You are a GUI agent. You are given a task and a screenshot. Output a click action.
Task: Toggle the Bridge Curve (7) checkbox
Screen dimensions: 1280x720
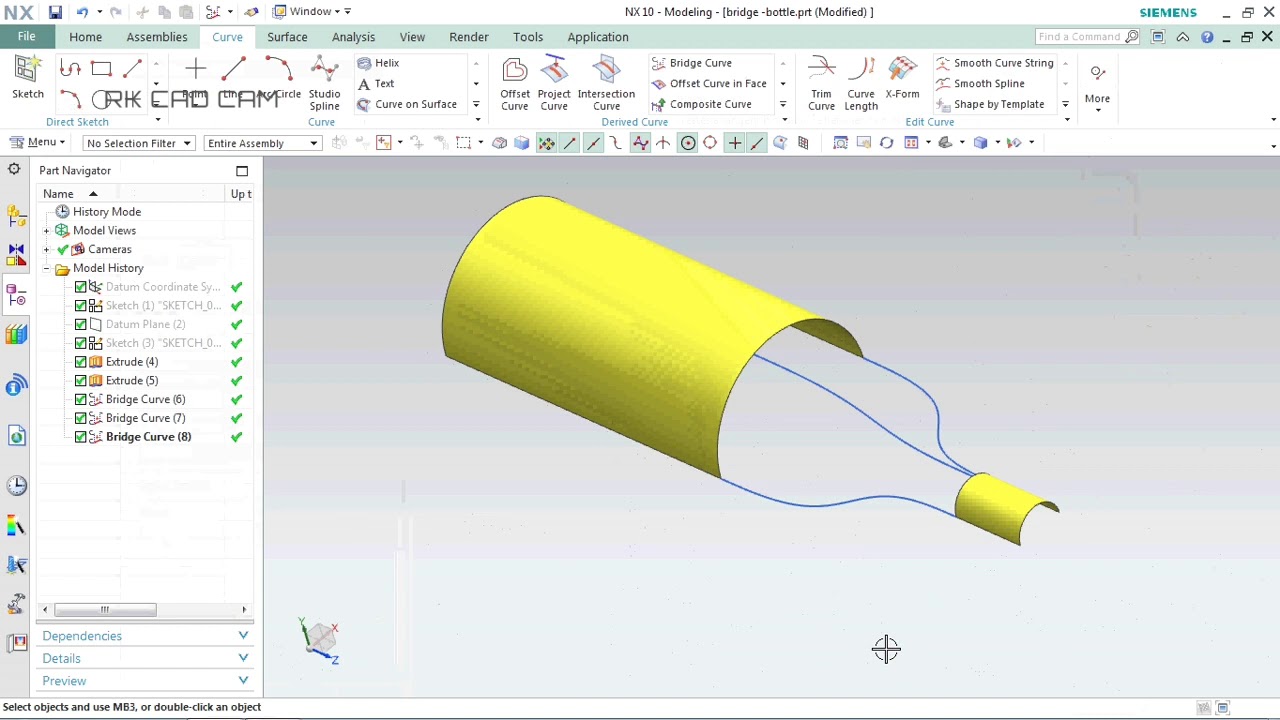[x=81, y=418]
